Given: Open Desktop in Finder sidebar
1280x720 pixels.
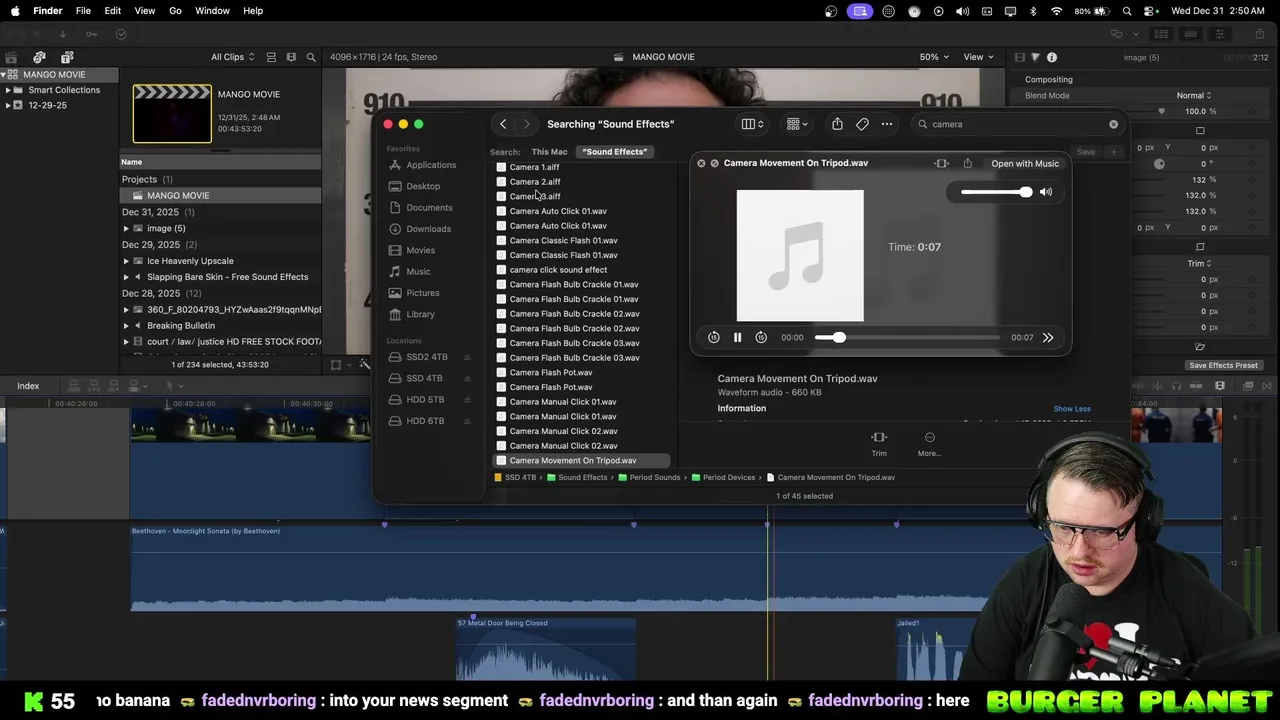Looking at the screenshot, I should tap(423, 186).
